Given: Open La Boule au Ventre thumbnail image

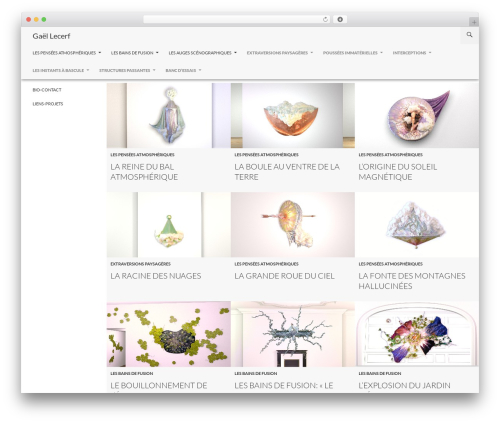Looking at the screenshot, I should point(293,115).
